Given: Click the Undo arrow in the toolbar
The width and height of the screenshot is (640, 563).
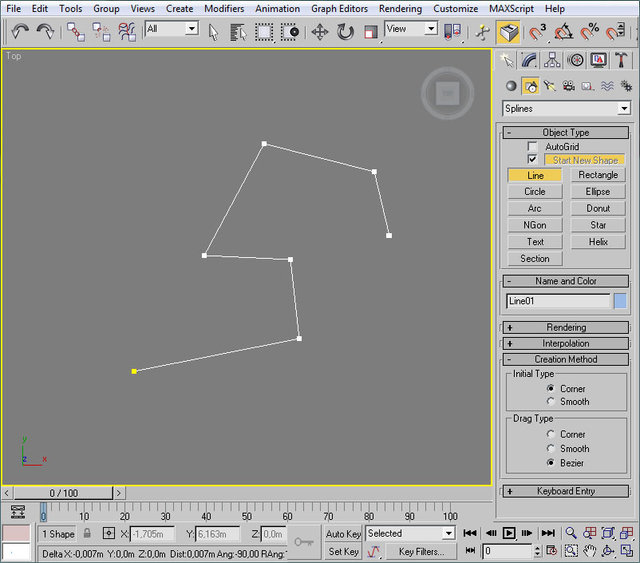Looking at the screenshot, I should [19, 31].
